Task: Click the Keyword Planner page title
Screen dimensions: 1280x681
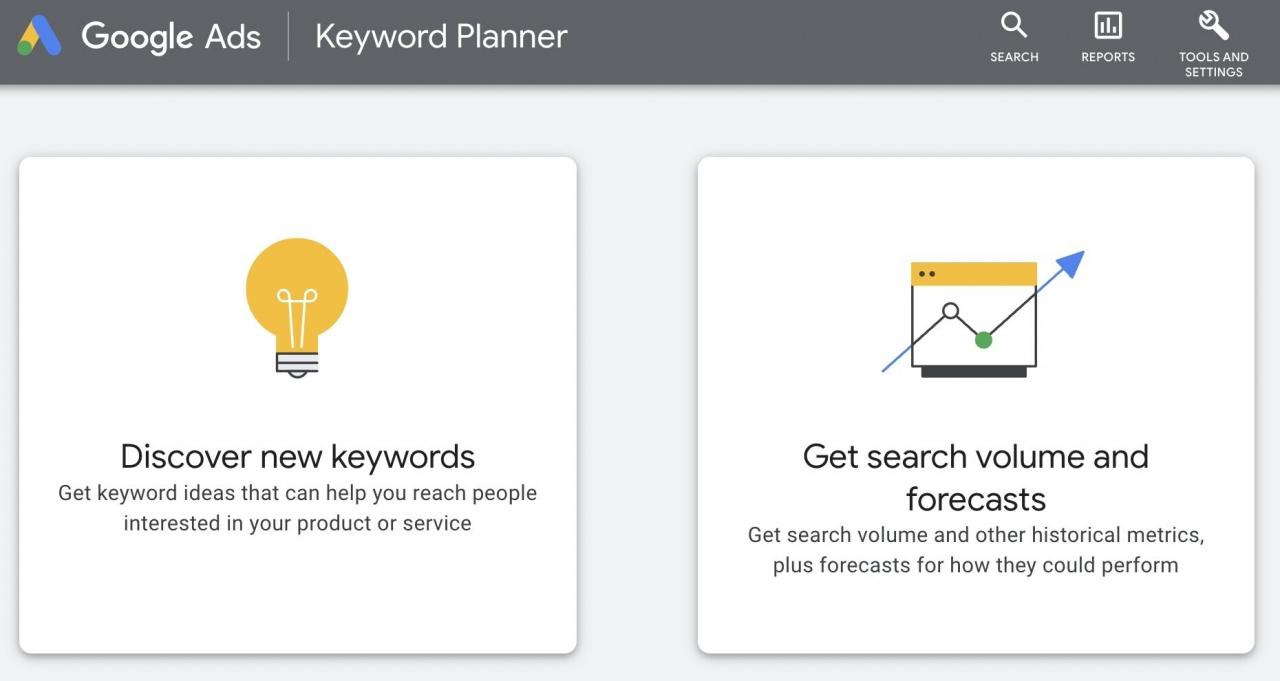Action: (441, 37)
